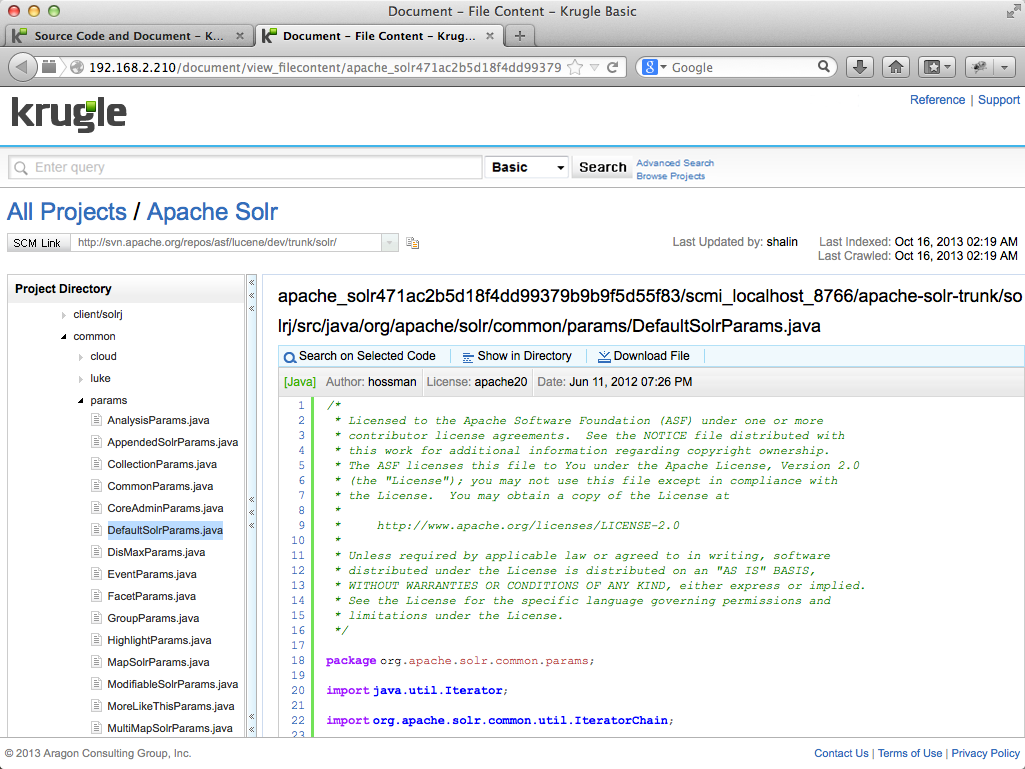Viewport: 1025px width, 769px height.
Task: Open the browser add-on toolbar dropdown arrow
Action: pos(1005,67)
